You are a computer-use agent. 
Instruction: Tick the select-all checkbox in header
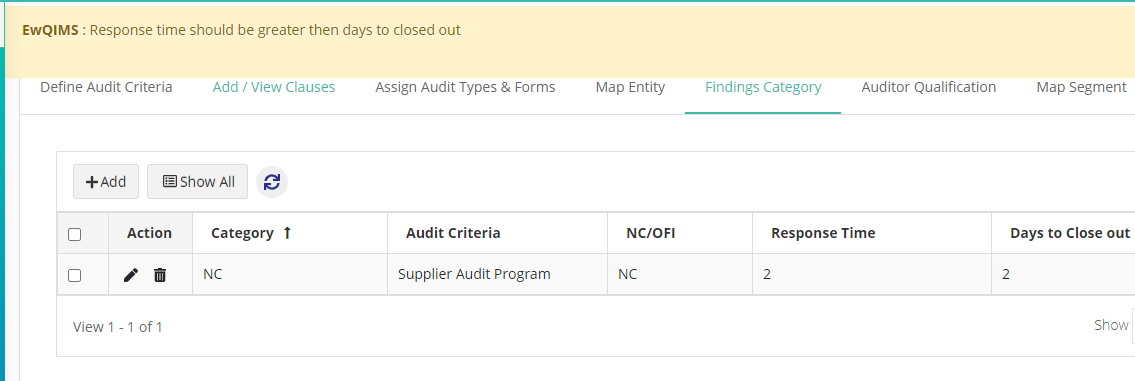(x=74, y=234)
